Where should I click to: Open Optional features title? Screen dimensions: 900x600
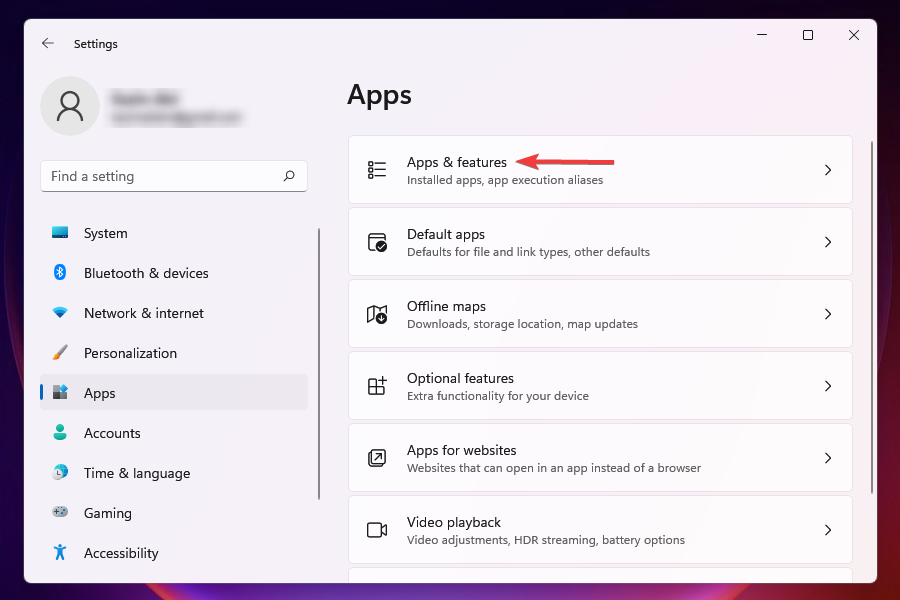click(x=460, y=378)
